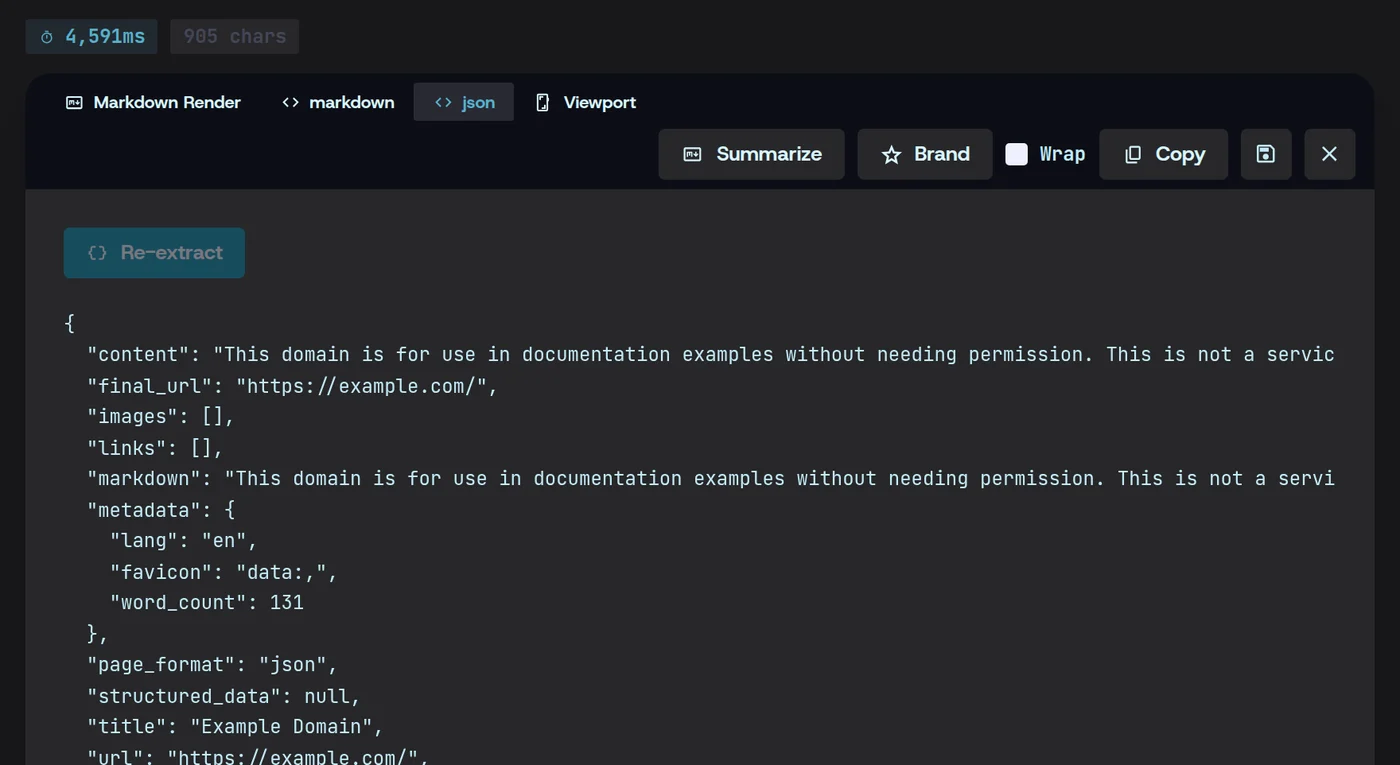Click the "markdown" key line in JSON output
This screenshot has width=1400, height=765.
click(x=710, y=479)
